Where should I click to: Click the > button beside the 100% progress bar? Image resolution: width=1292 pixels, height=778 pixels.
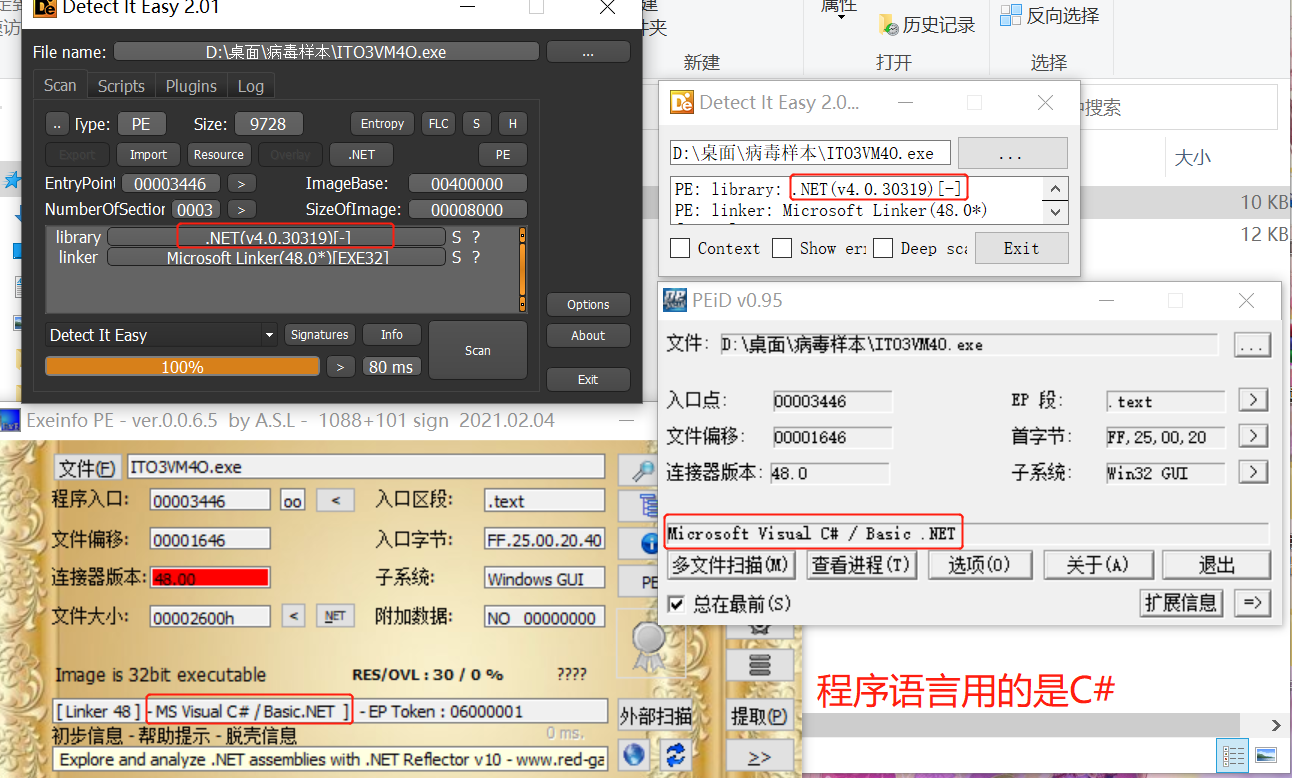[341, 367]
